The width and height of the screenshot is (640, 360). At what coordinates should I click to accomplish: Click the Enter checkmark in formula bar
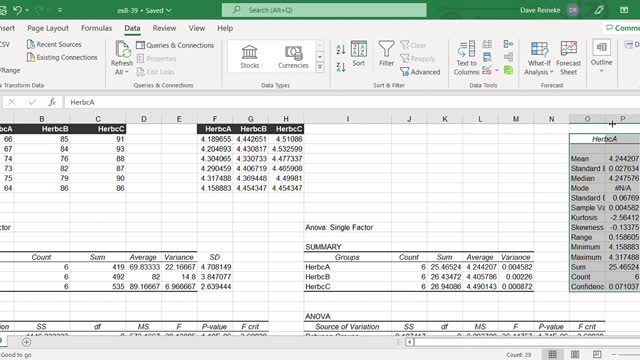click(32, 102)
